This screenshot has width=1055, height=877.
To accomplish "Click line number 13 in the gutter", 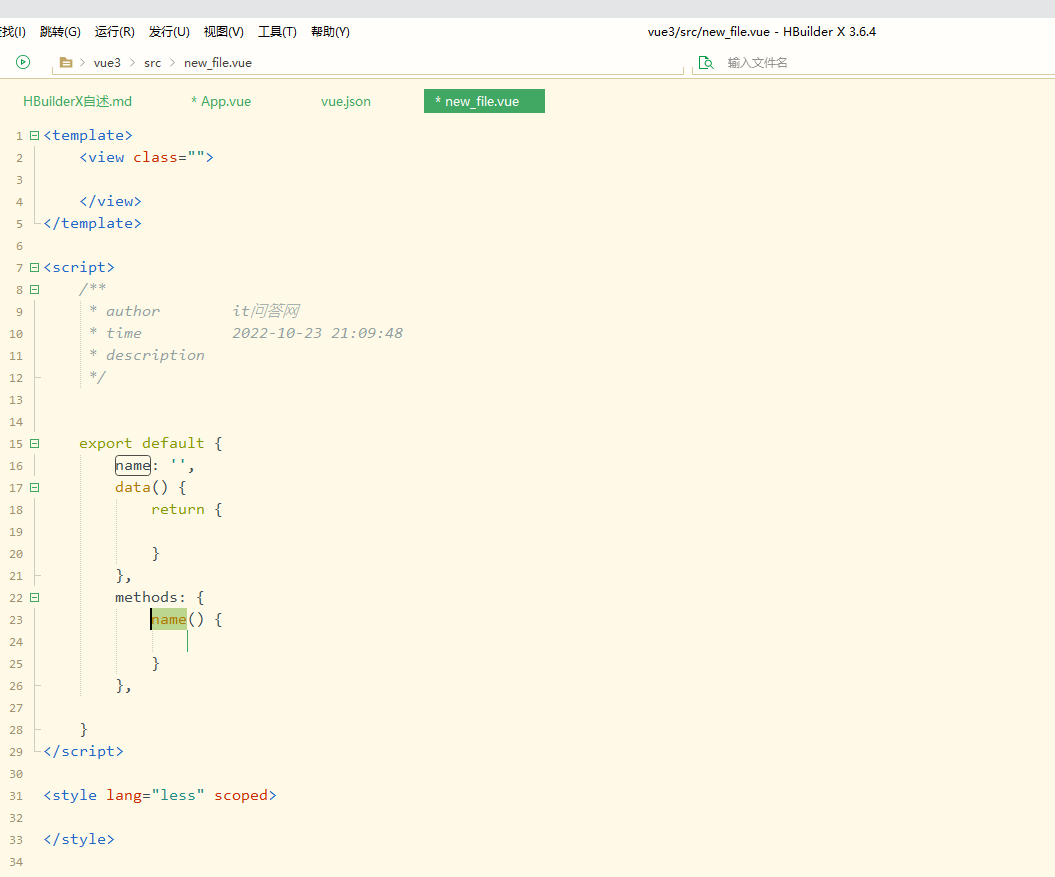I will 16,400.
